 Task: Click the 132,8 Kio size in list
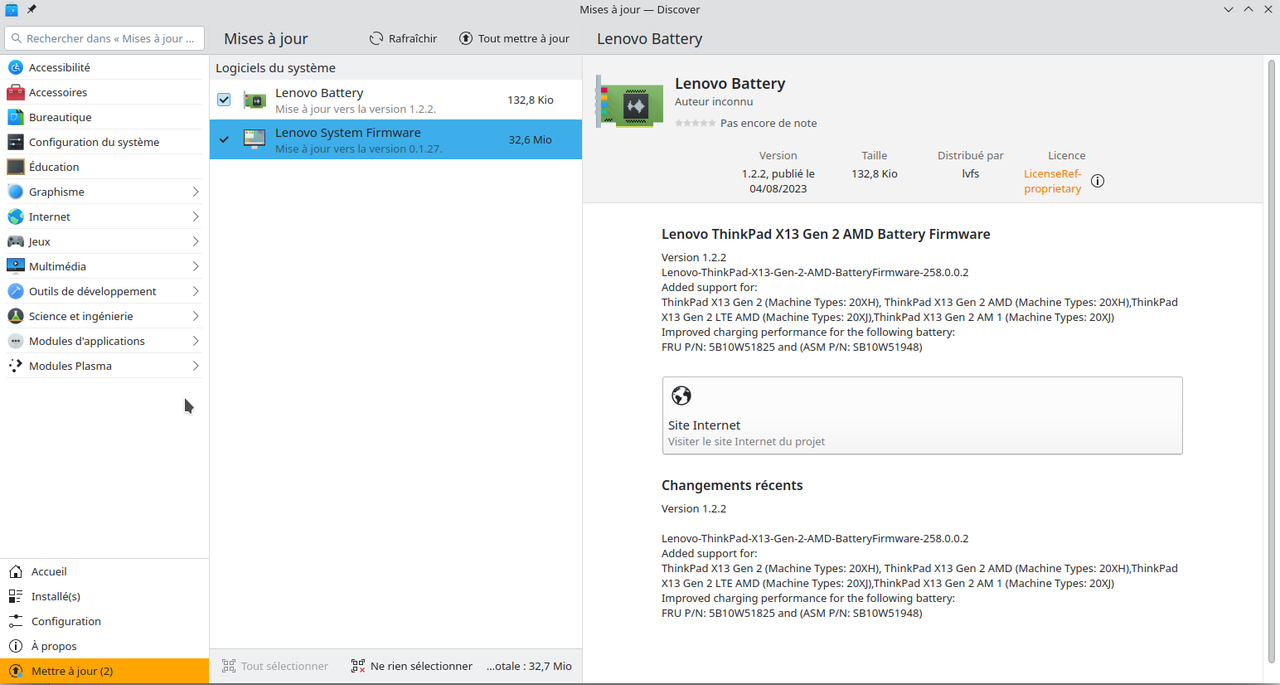click(530, 100)
